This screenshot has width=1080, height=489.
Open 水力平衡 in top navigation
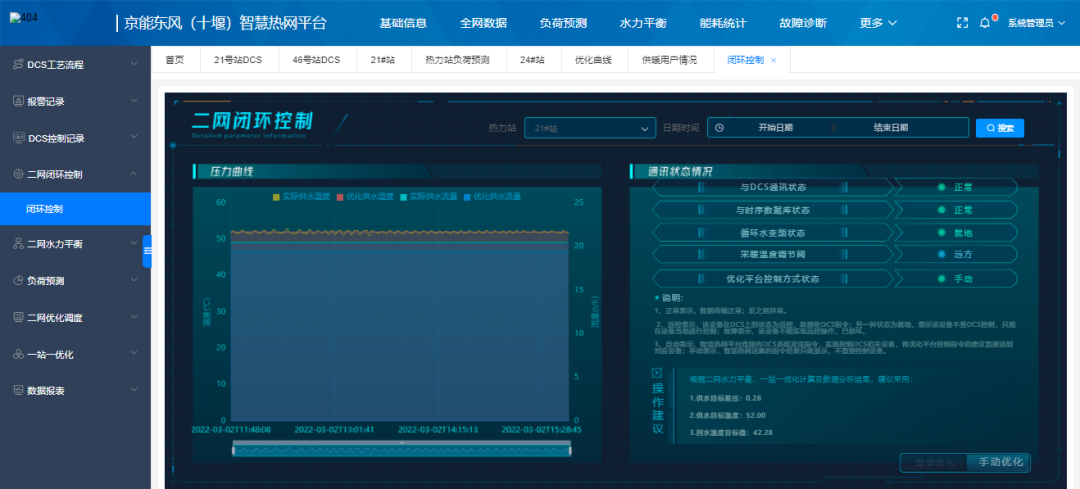643,23
